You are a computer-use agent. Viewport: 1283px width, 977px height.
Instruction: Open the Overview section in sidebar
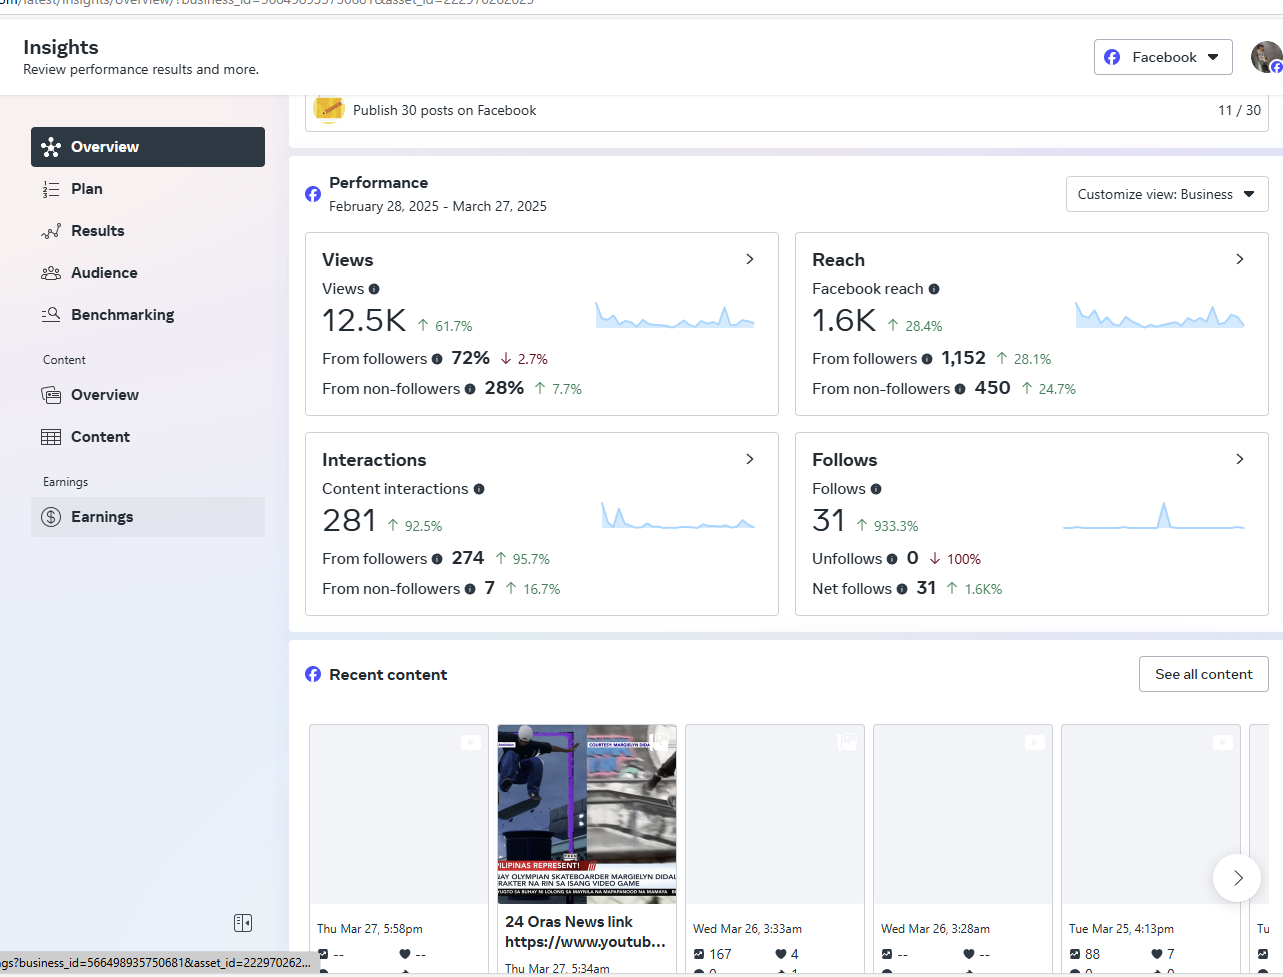pos(148,147)
